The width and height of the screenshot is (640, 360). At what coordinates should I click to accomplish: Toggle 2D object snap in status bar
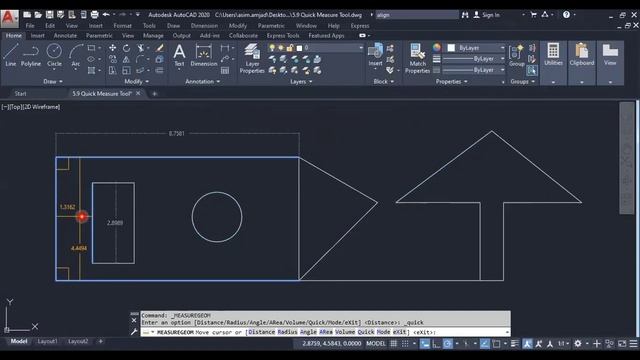(x=496, y=344)
